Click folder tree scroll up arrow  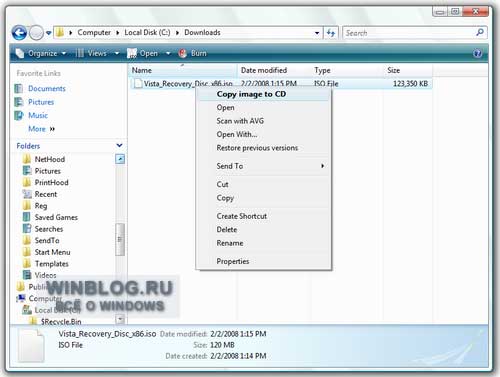coord(120,159)
